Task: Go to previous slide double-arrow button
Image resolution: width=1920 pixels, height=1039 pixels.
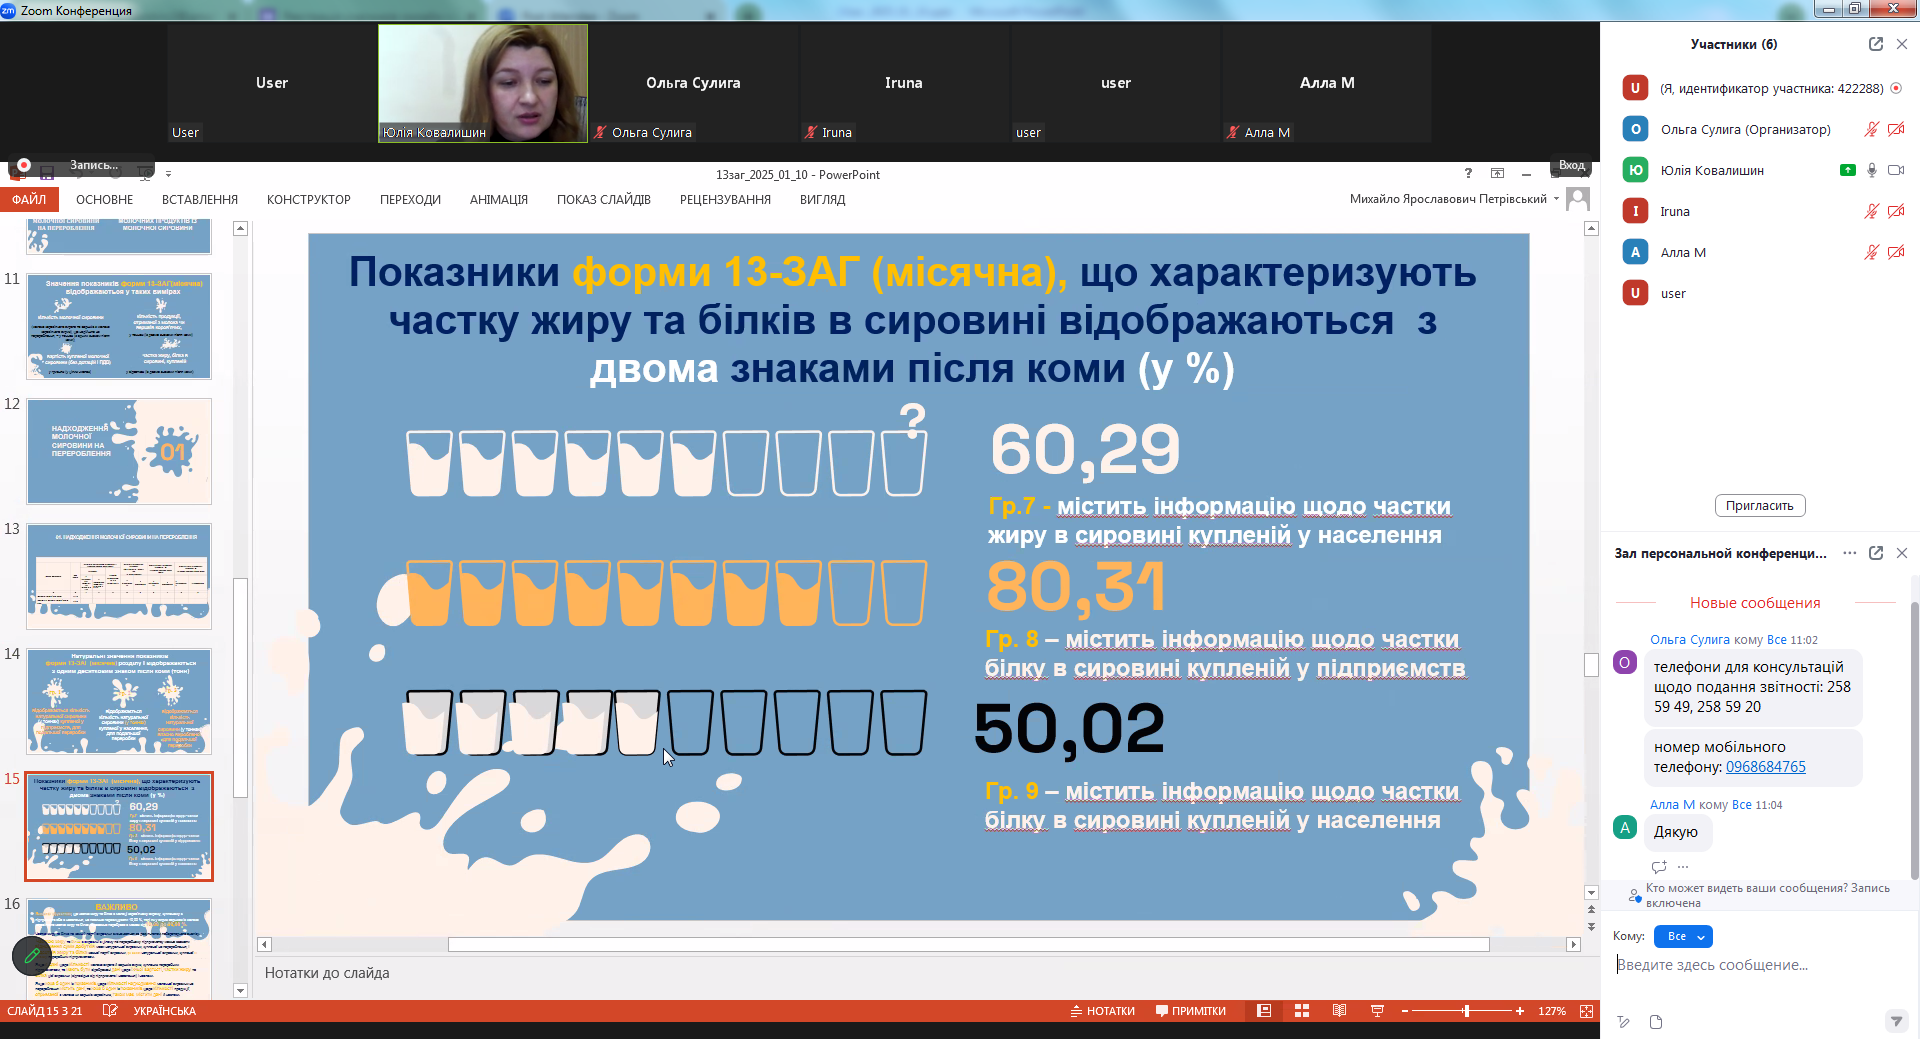Action: [x=1591, y=909]
